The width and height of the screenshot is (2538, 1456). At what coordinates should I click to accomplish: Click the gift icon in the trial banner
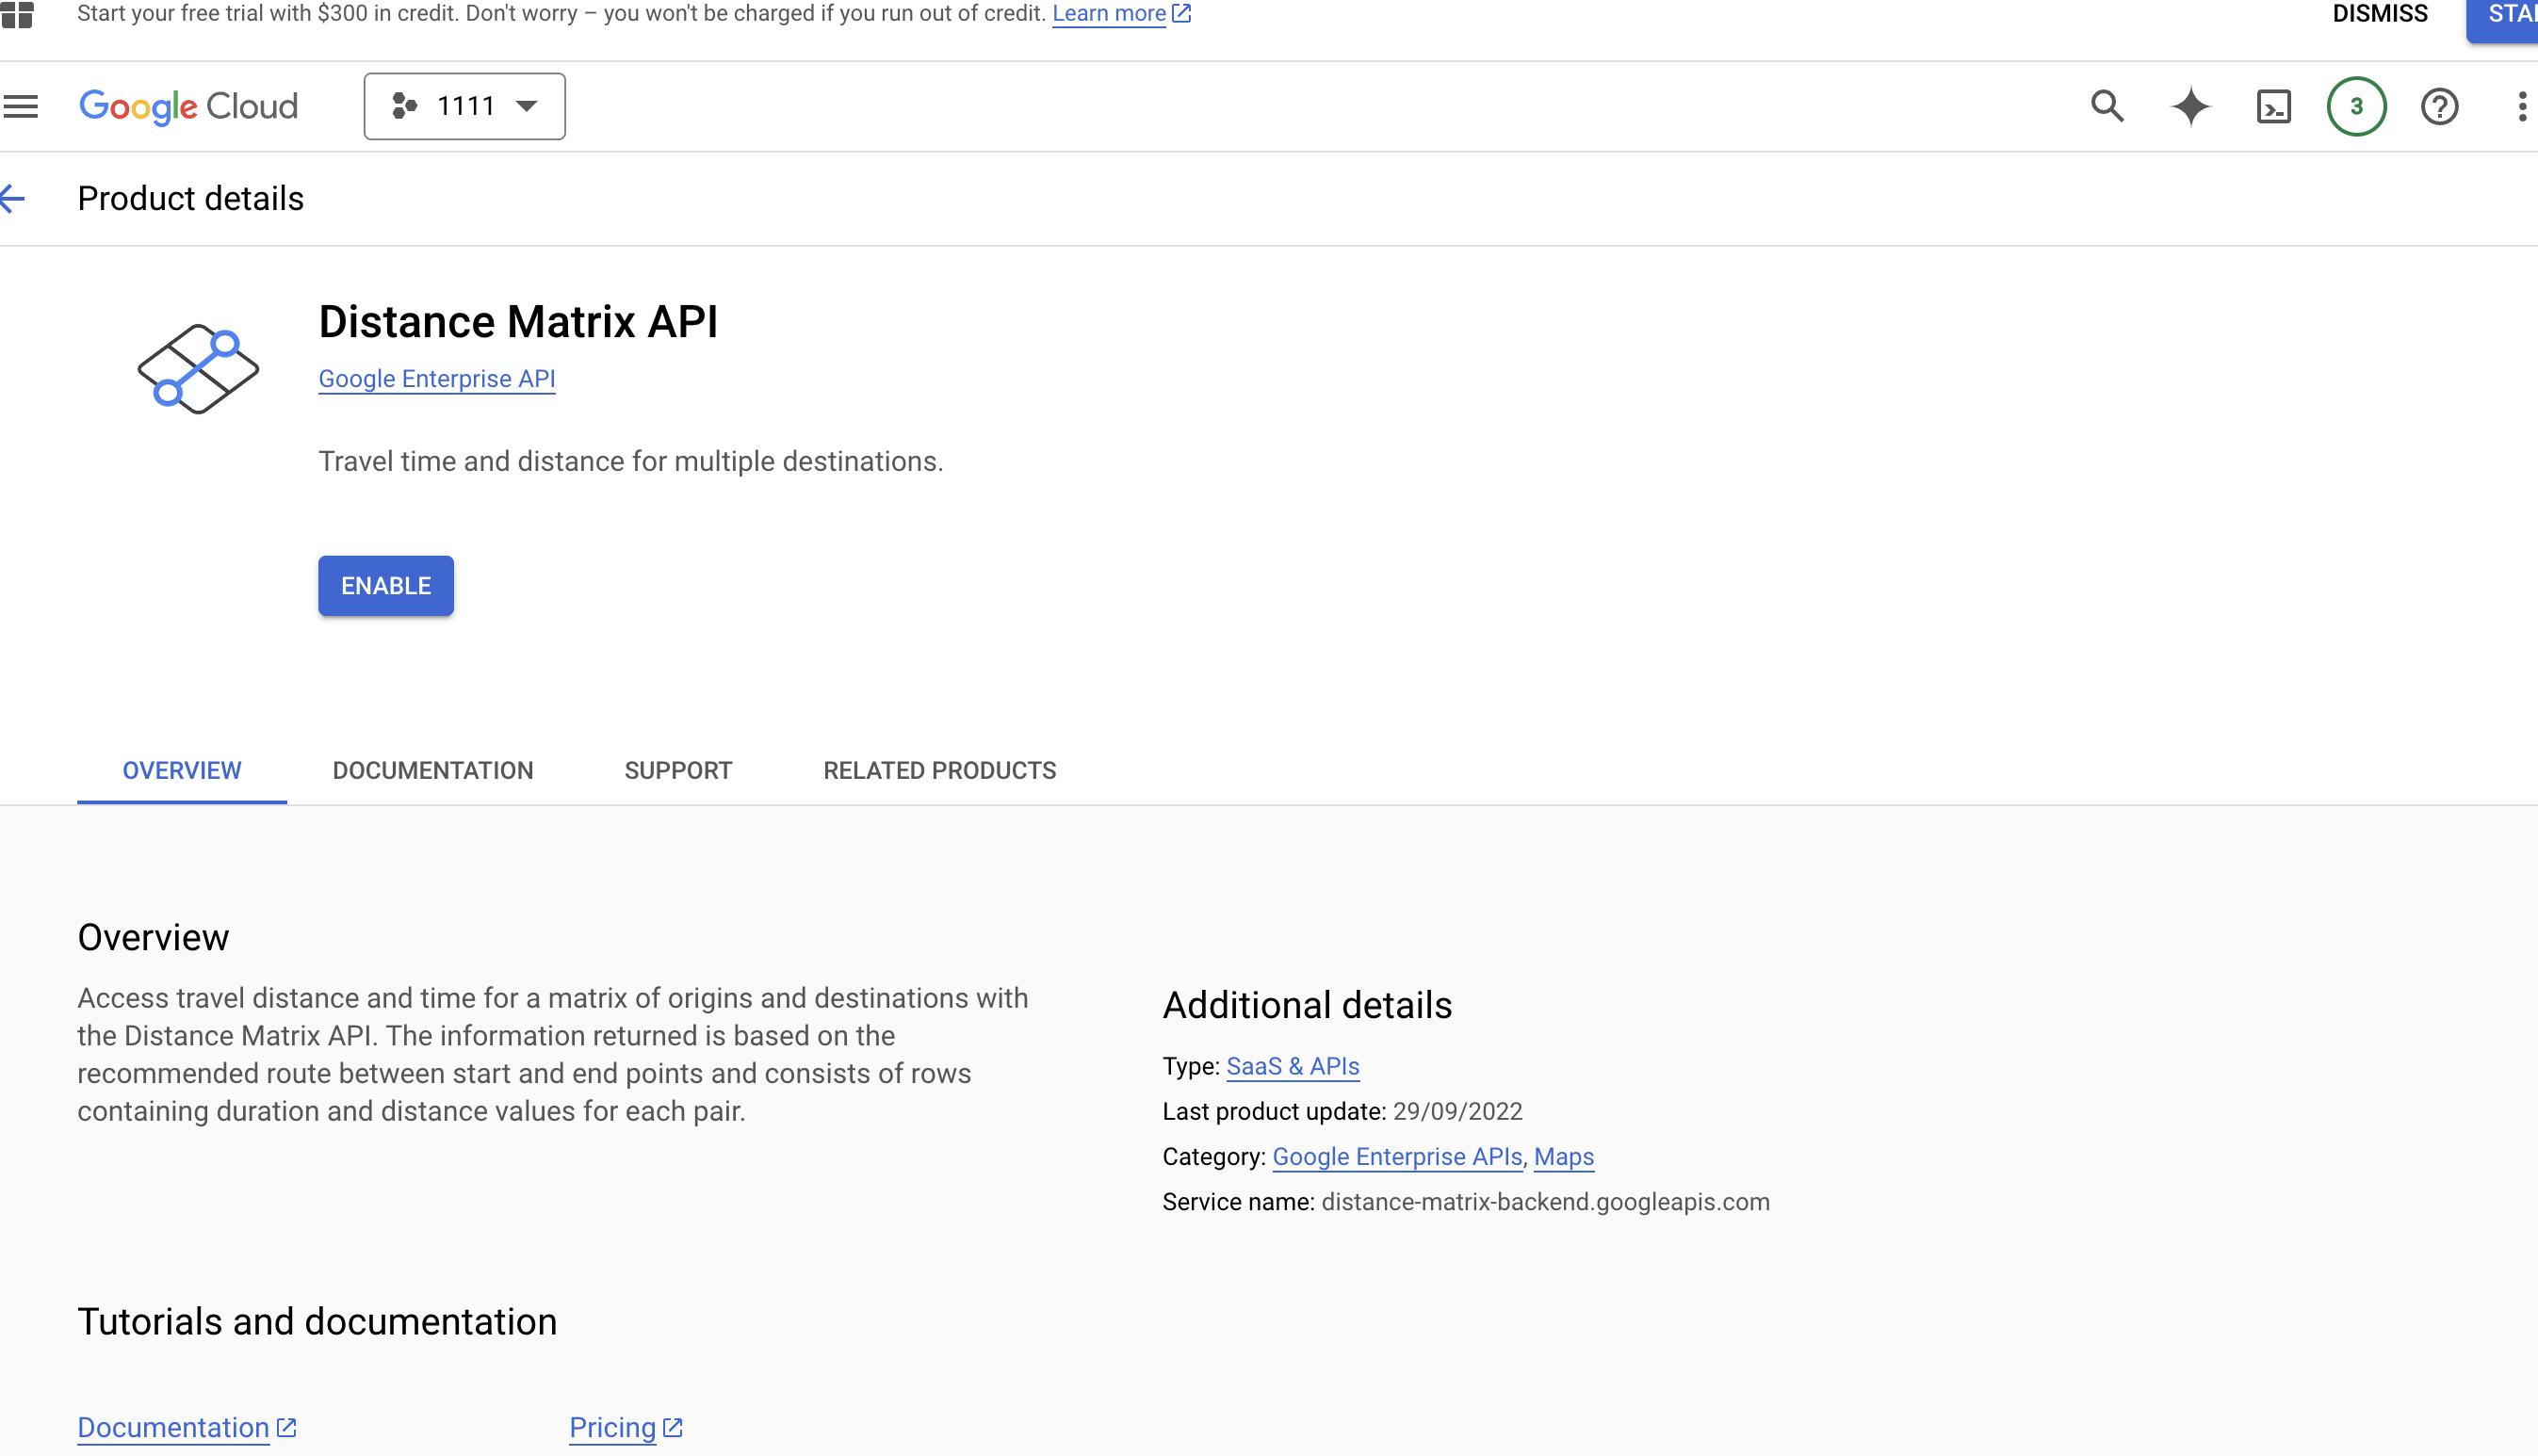[x=17, y=14]
